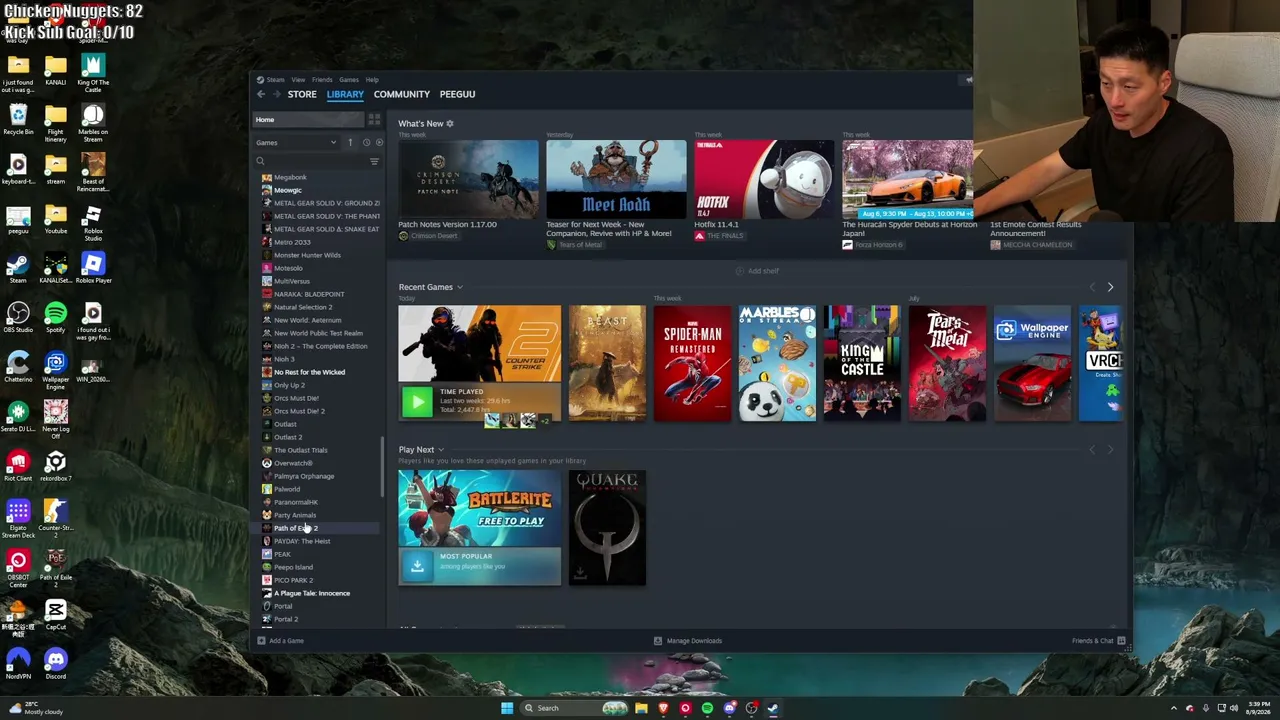Open Spotify desktop shortcut
1280x720 pixels.
coord(55,316)
